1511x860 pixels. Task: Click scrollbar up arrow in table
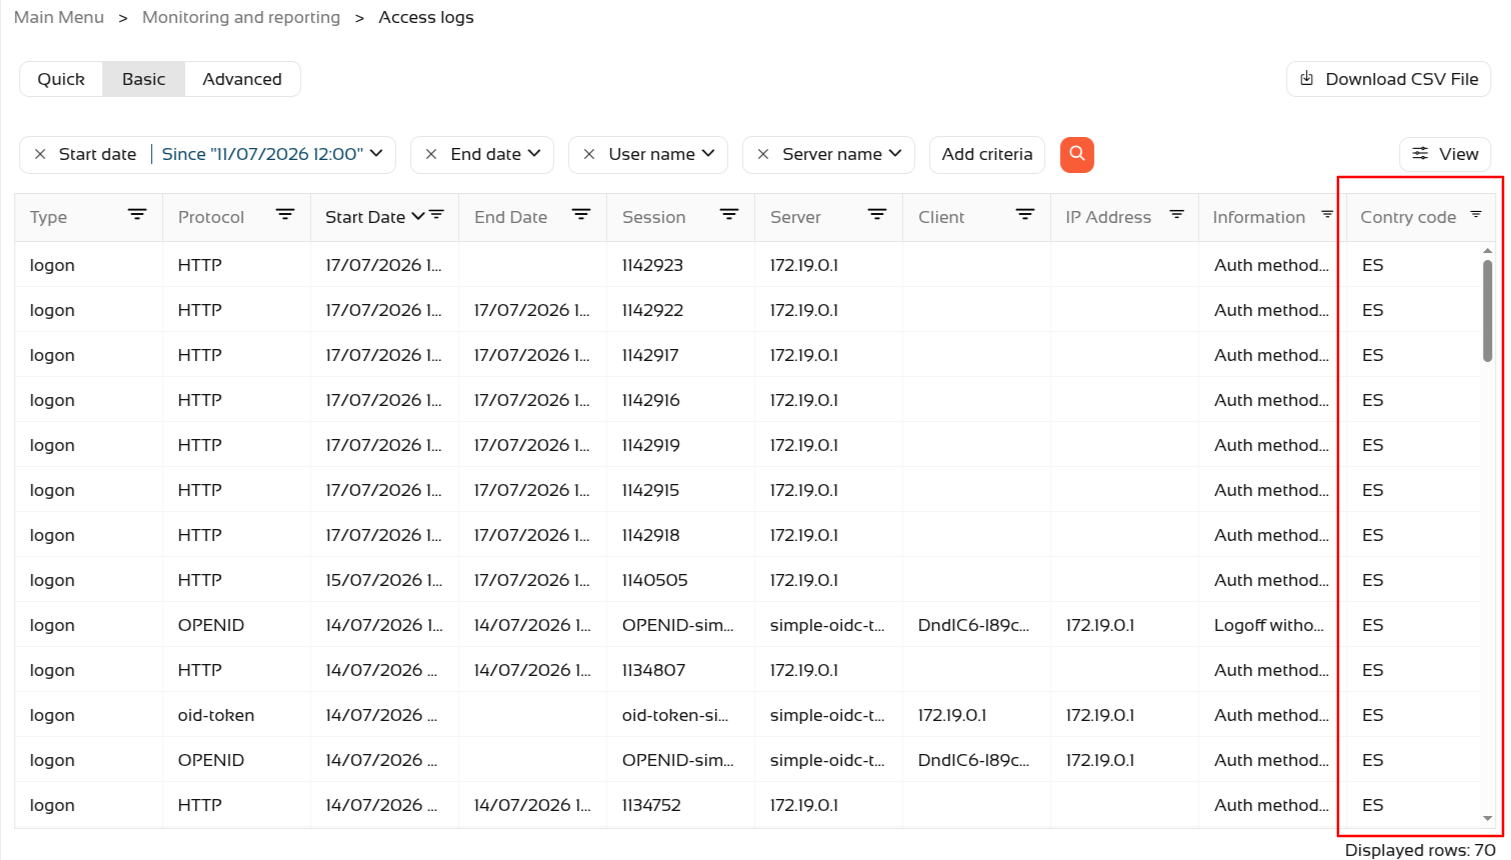pos(1487,251)
